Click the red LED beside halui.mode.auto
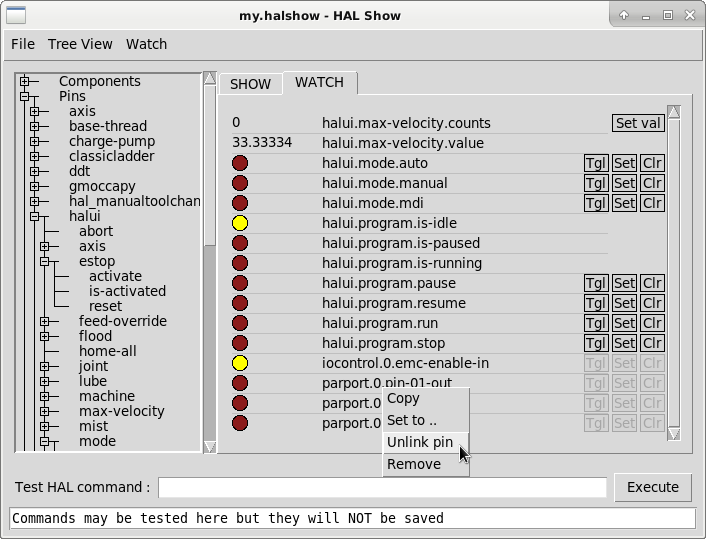The image size is (706, 539). click(x=240, y=163)
